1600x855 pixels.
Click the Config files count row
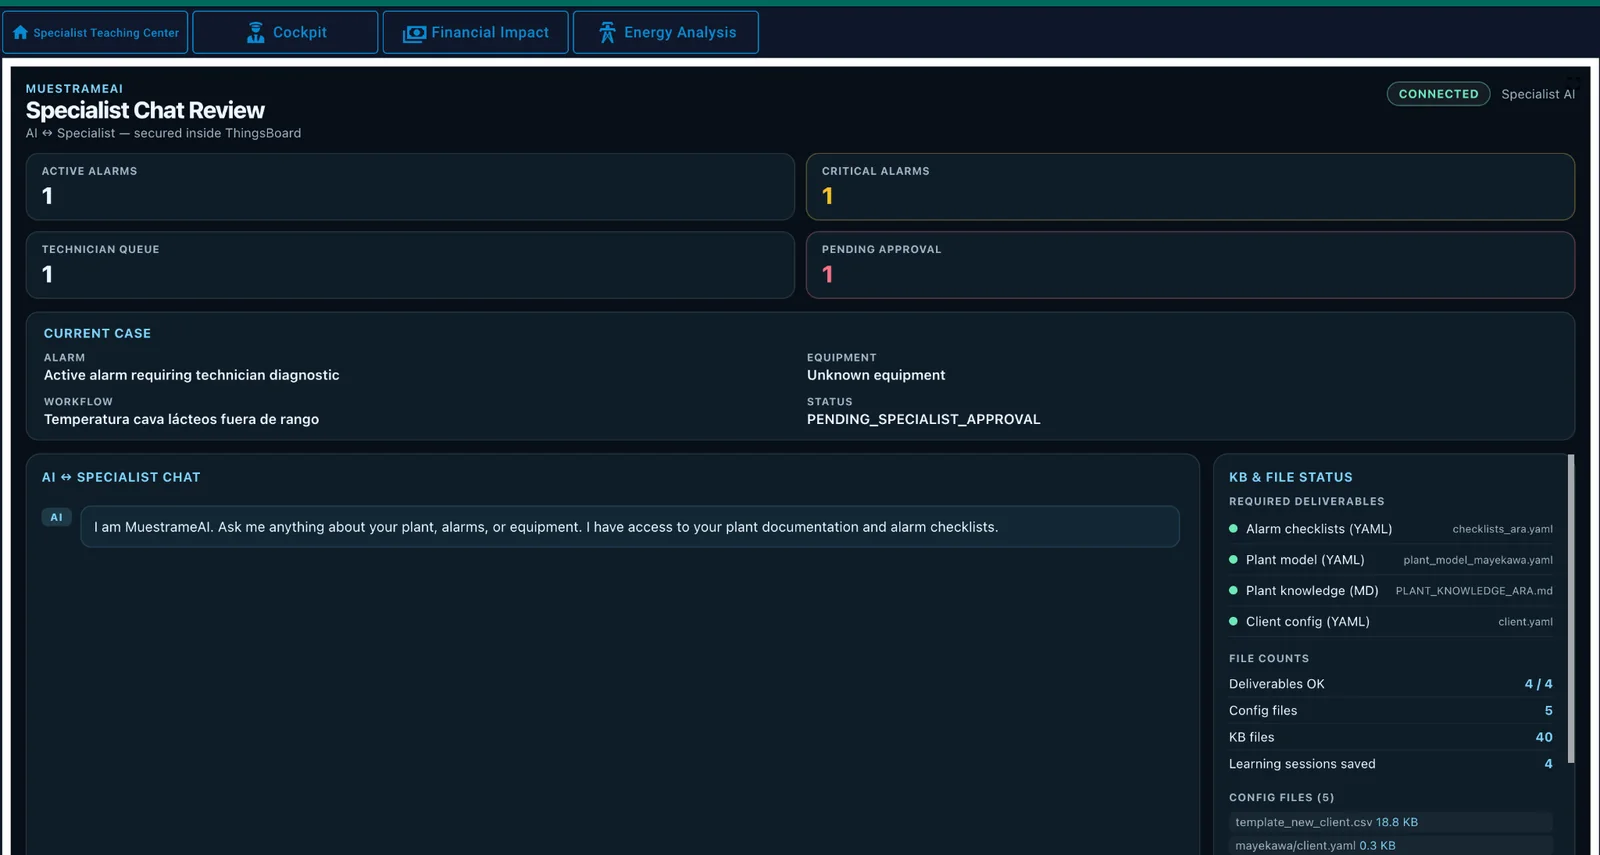coord(1390,711)
